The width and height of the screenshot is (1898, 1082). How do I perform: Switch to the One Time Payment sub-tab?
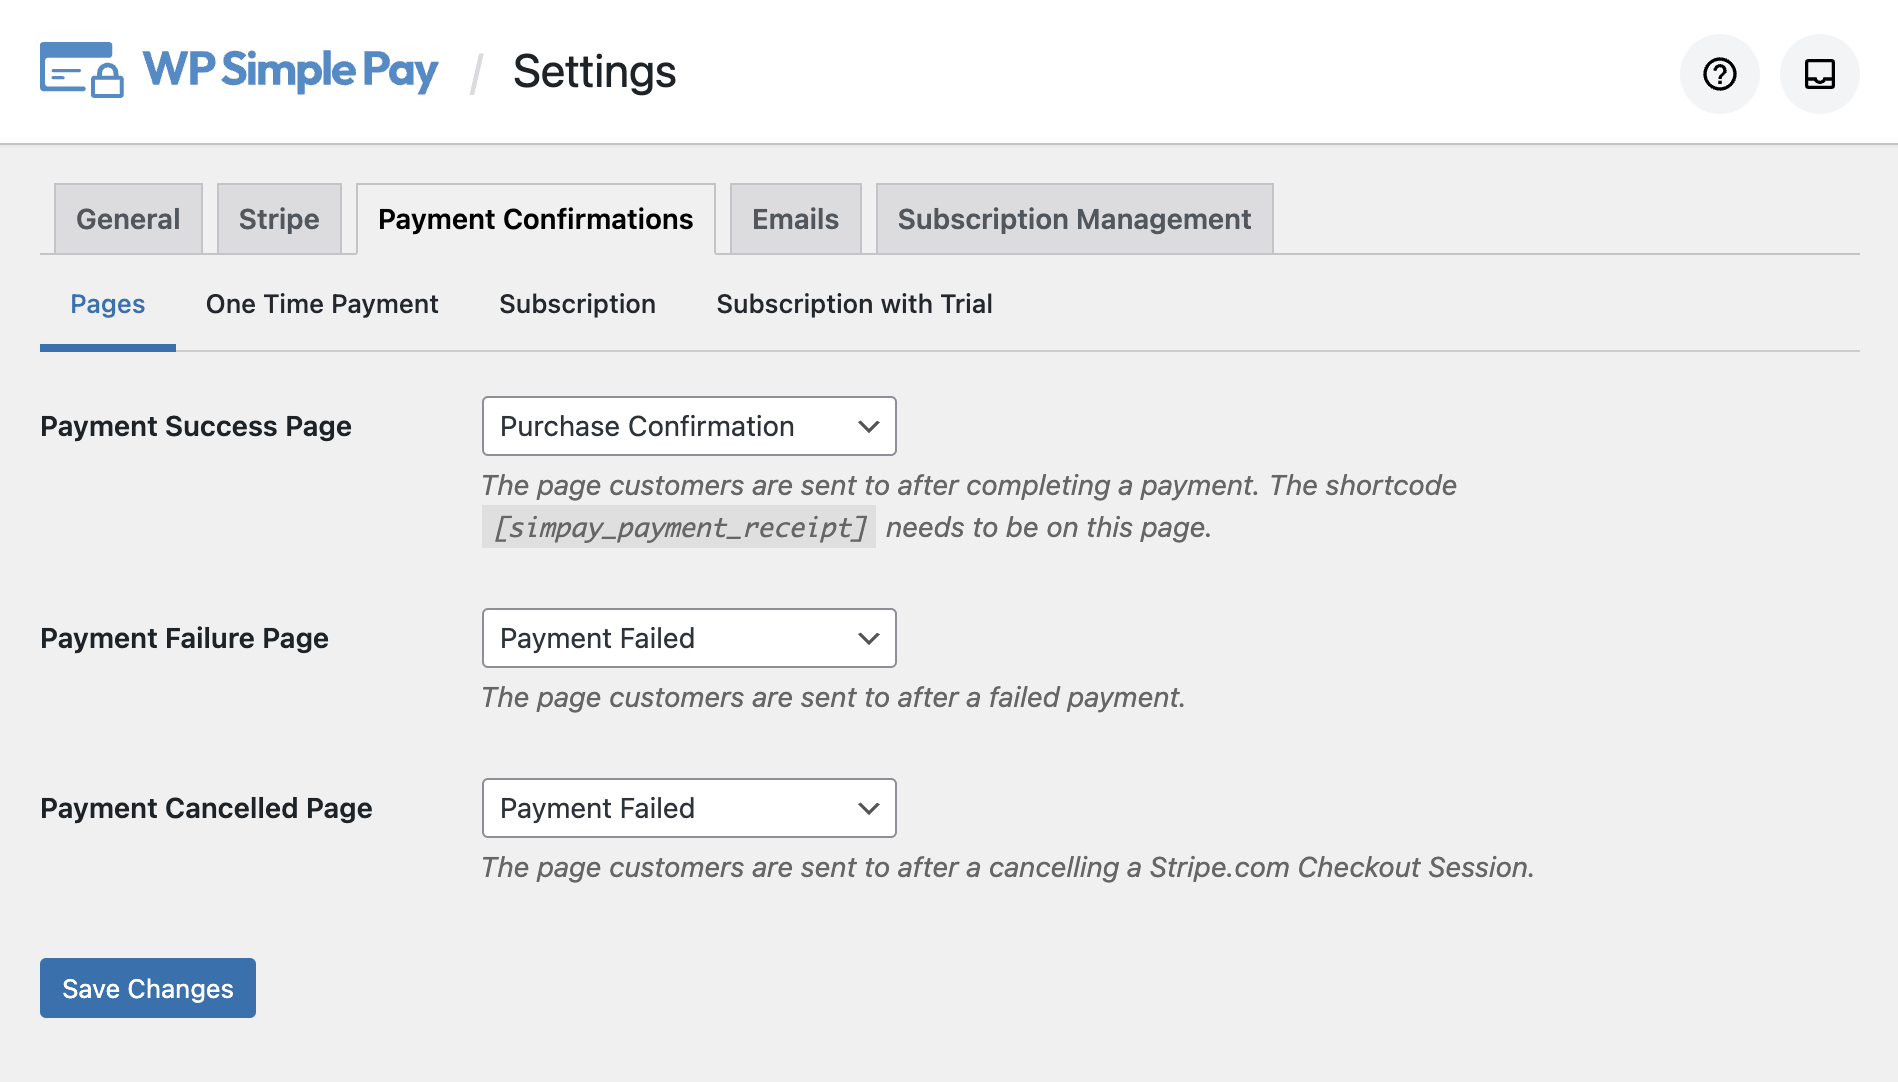point(322,304)
